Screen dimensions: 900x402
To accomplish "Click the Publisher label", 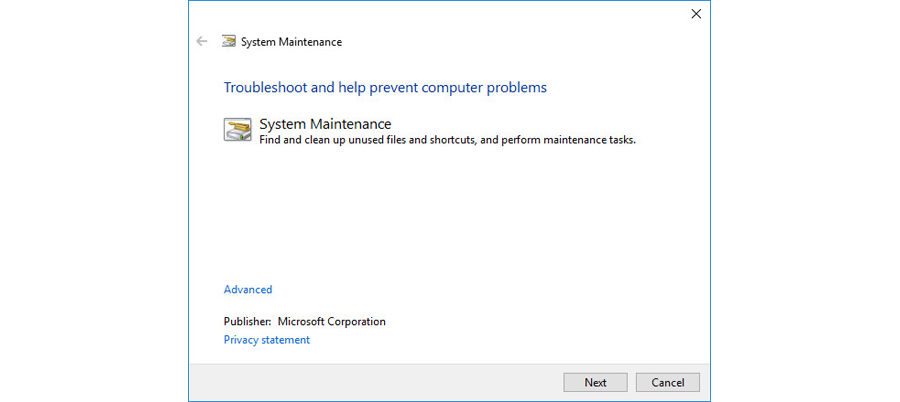I will coord(247,322).
